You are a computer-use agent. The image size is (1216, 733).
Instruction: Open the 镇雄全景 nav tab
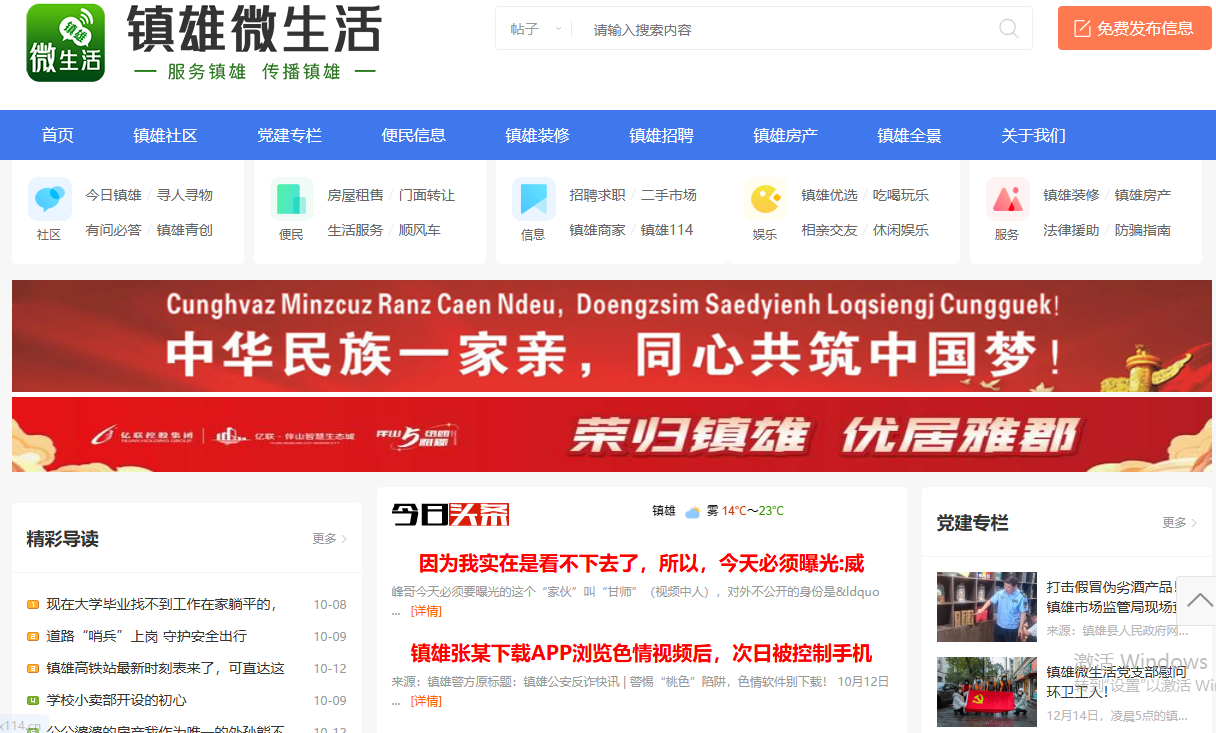point(910,135)
